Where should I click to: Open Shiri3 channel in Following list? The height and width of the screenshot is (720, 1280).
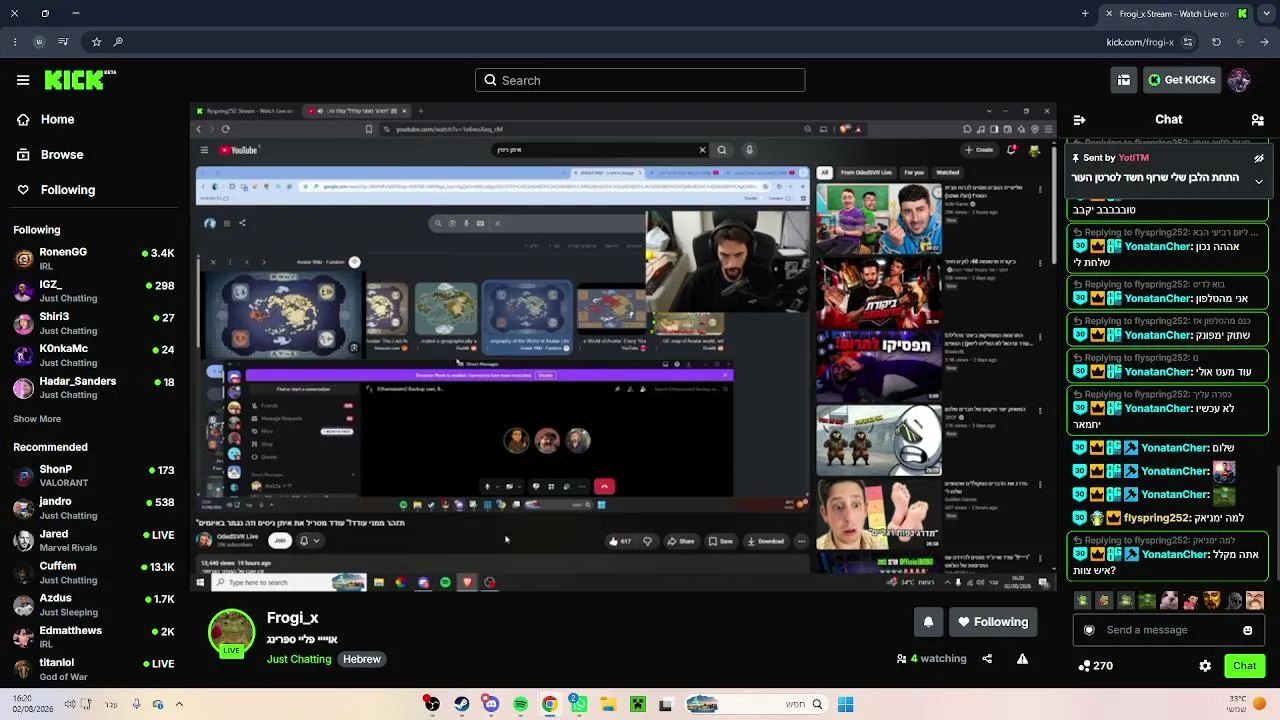pyautogui.click(x=94, y=323)
